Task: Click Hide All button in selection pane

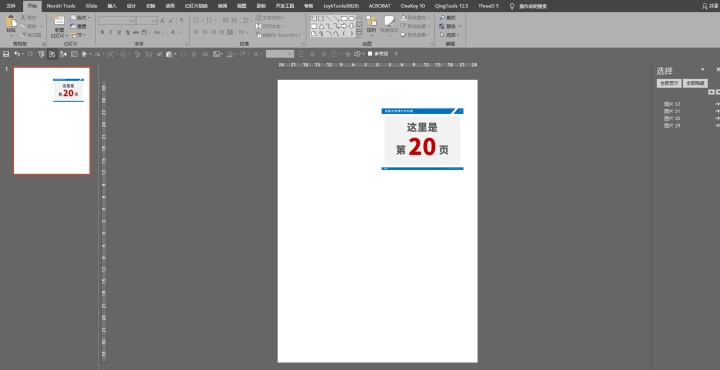Action: click(x=695, y=83)
